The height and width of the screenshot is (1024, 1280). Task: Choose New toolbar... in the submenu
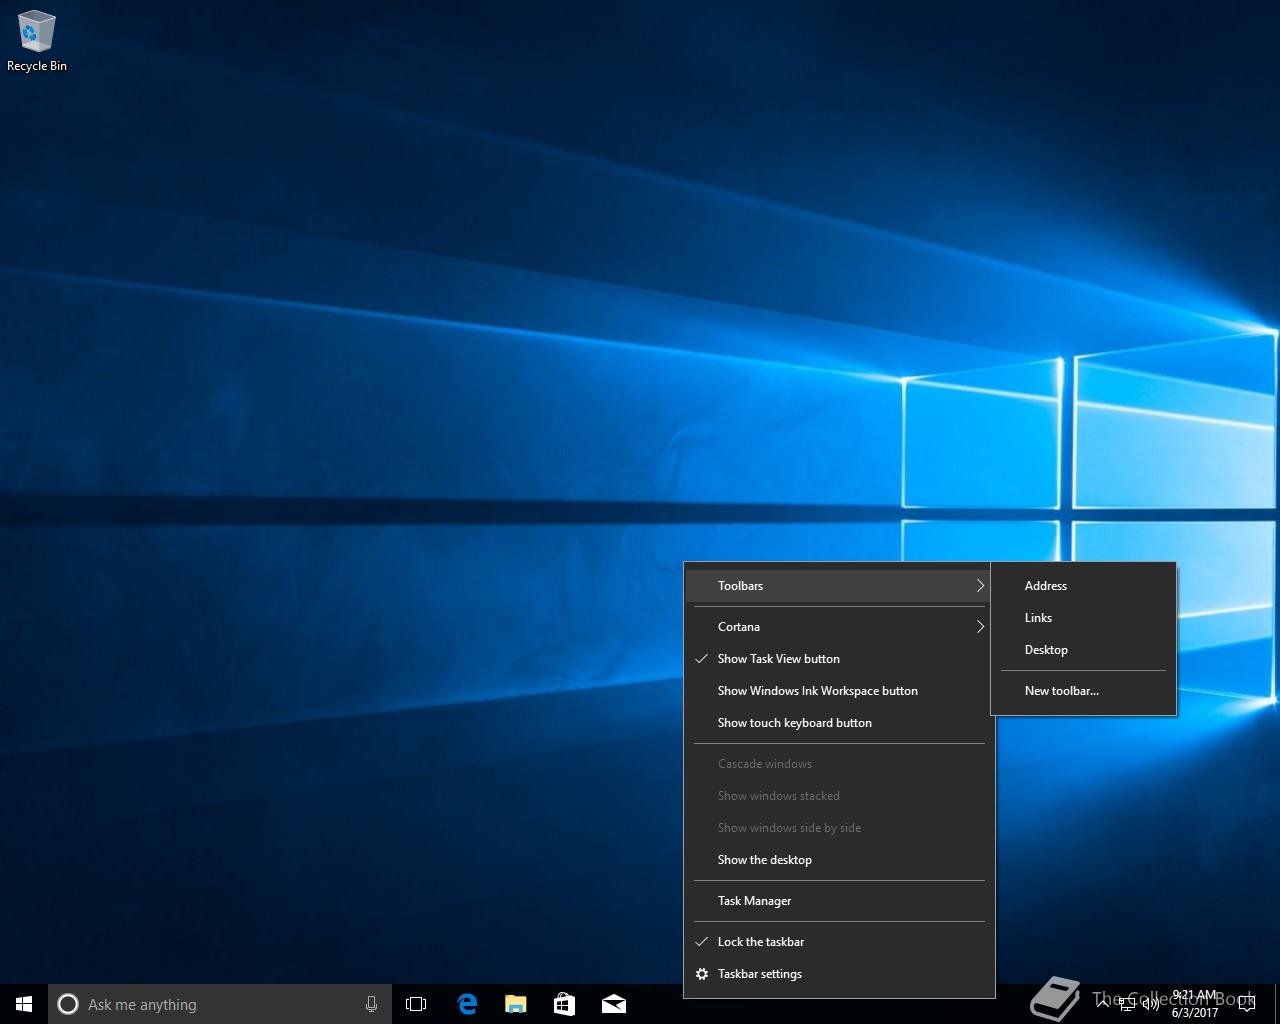click(1061, 691)
